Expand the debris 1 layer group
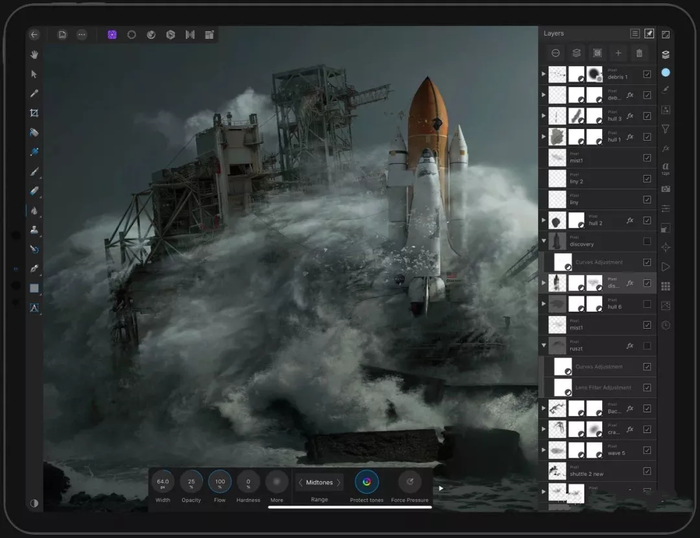Viewport: 700px width, 538px height. [543, 74]
